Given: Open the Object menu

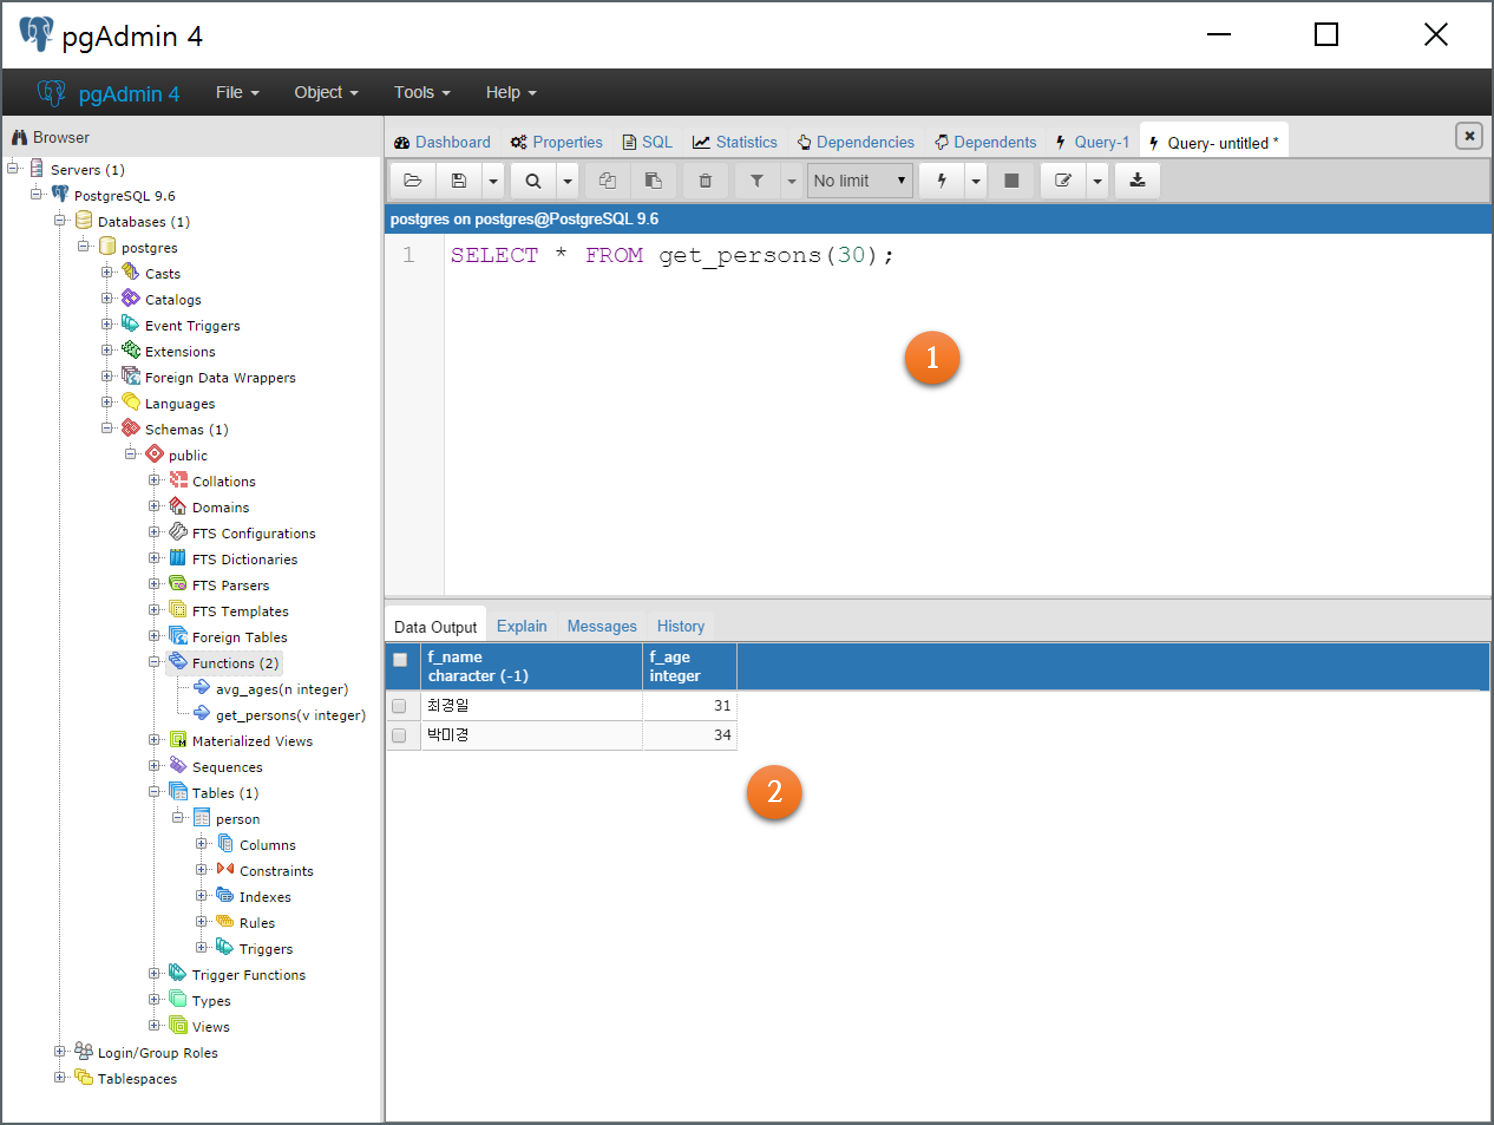Looking at the screenshot, I should tap(326, 92).
